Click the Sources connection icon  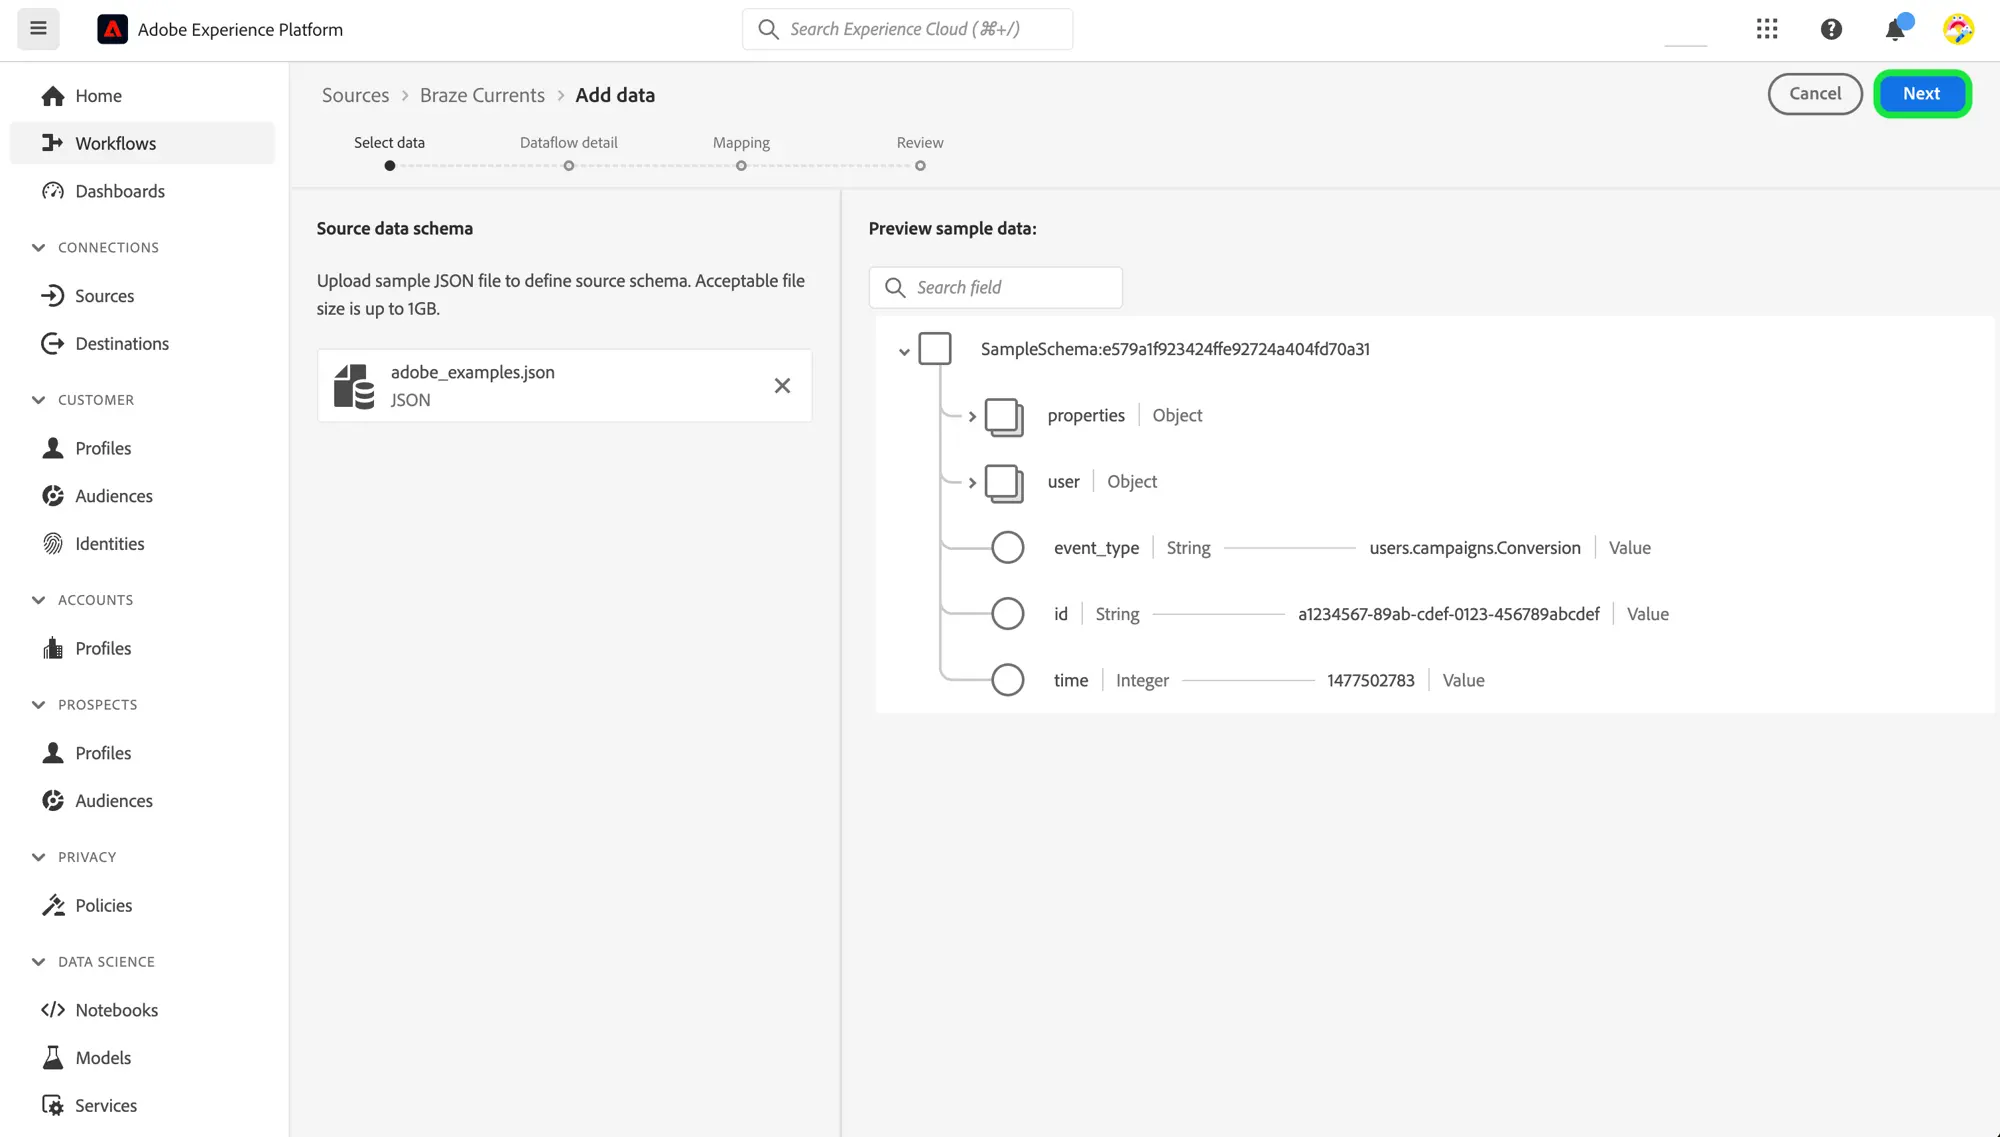[x=53, y=295]
